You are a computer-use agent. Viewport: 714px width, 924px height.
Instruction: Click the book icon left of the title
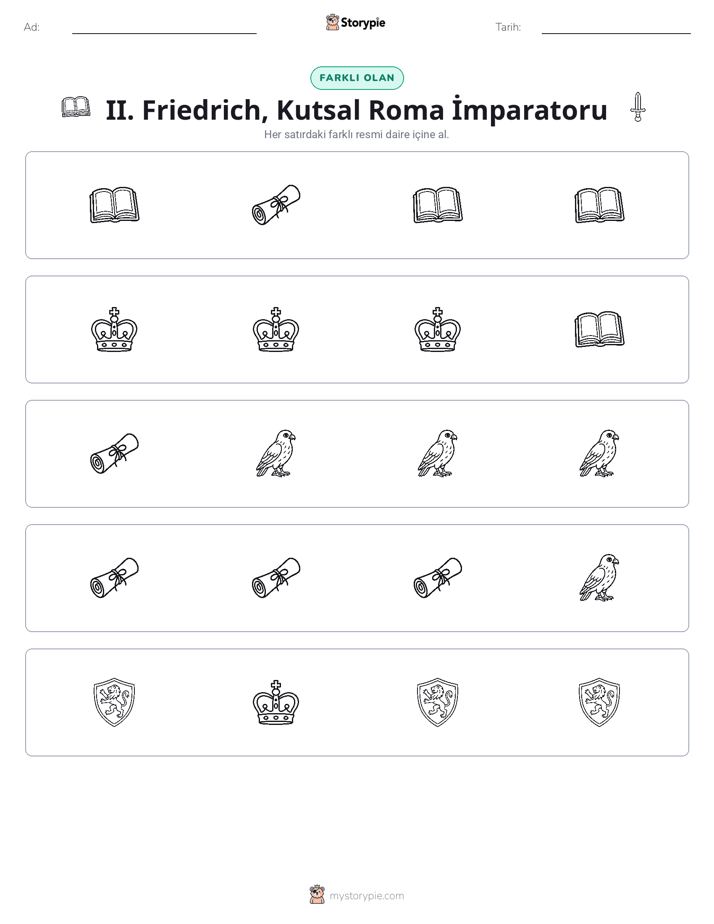(x=76, y=107)
